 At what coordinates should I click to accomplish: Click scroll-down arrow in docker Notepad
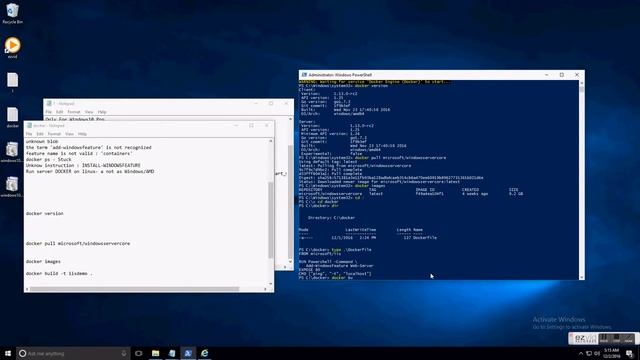270,283
